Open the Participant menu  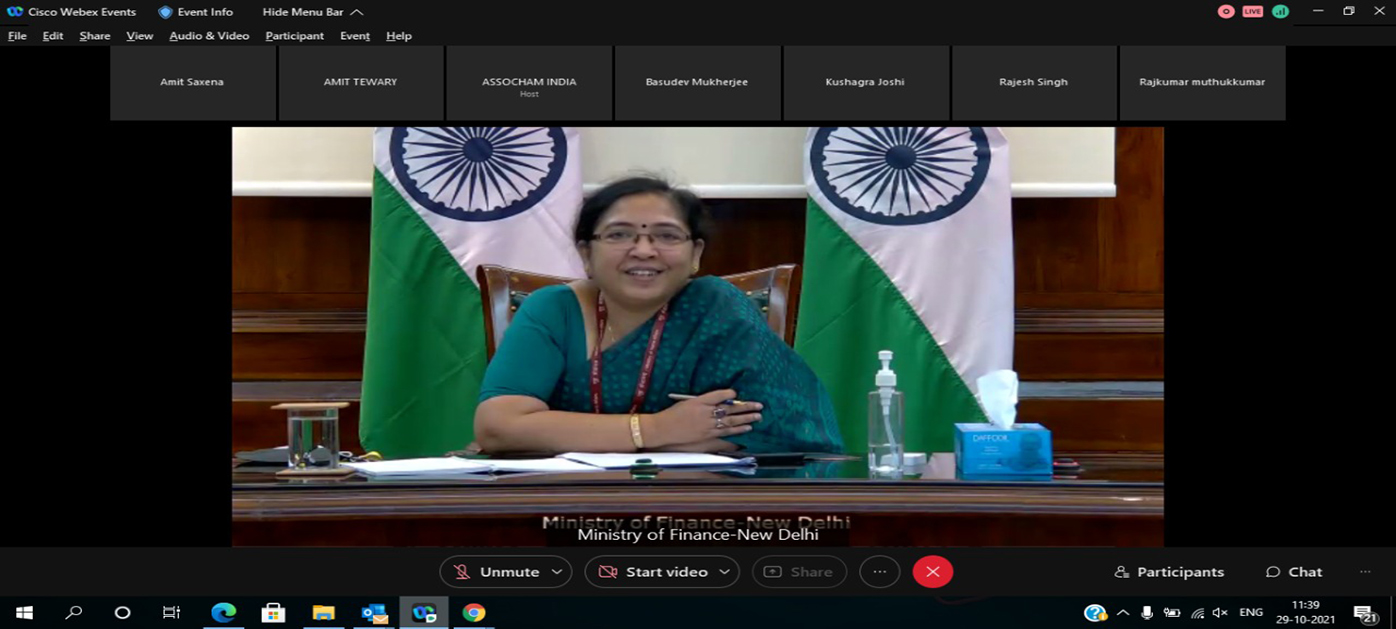[x=294, y=36]
